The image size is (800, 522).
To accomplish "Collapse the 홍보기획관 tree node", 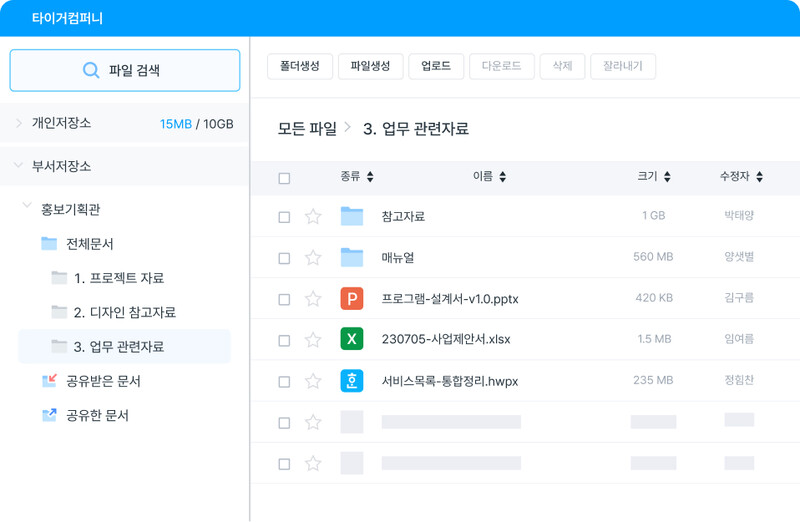I will (x=27, y=209).
